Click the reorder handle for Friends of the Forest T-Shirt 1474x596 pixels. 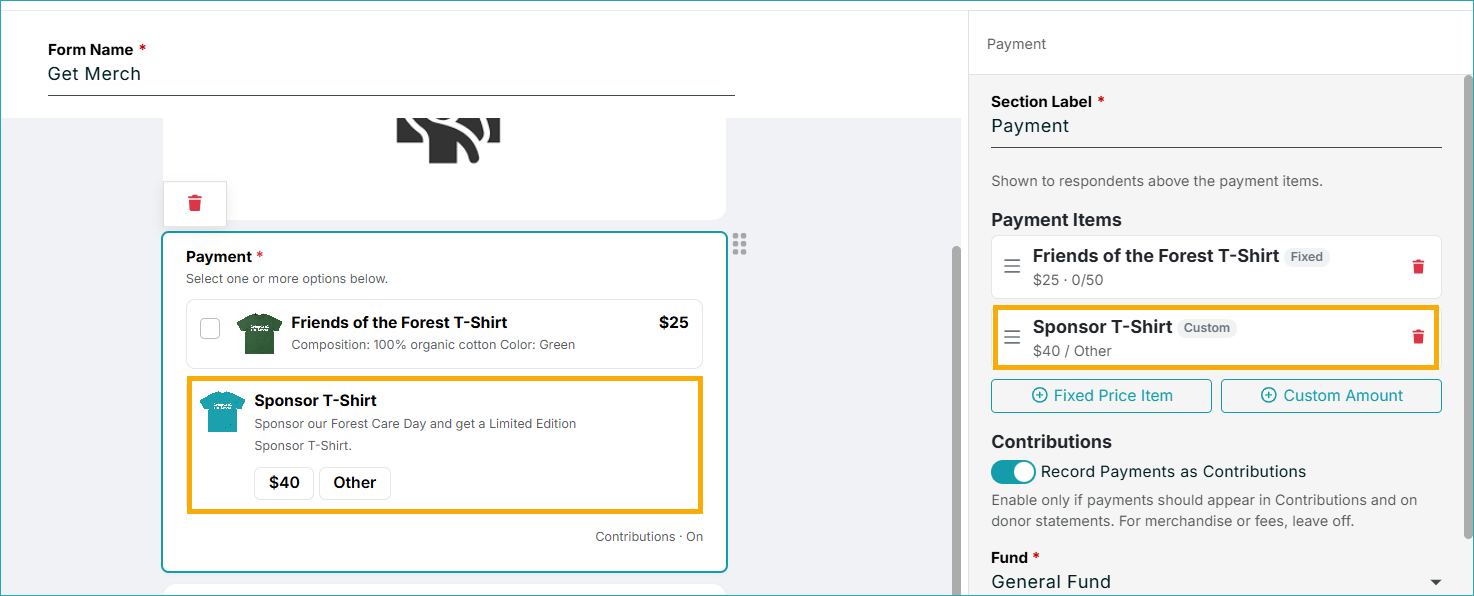[1012, 267]
